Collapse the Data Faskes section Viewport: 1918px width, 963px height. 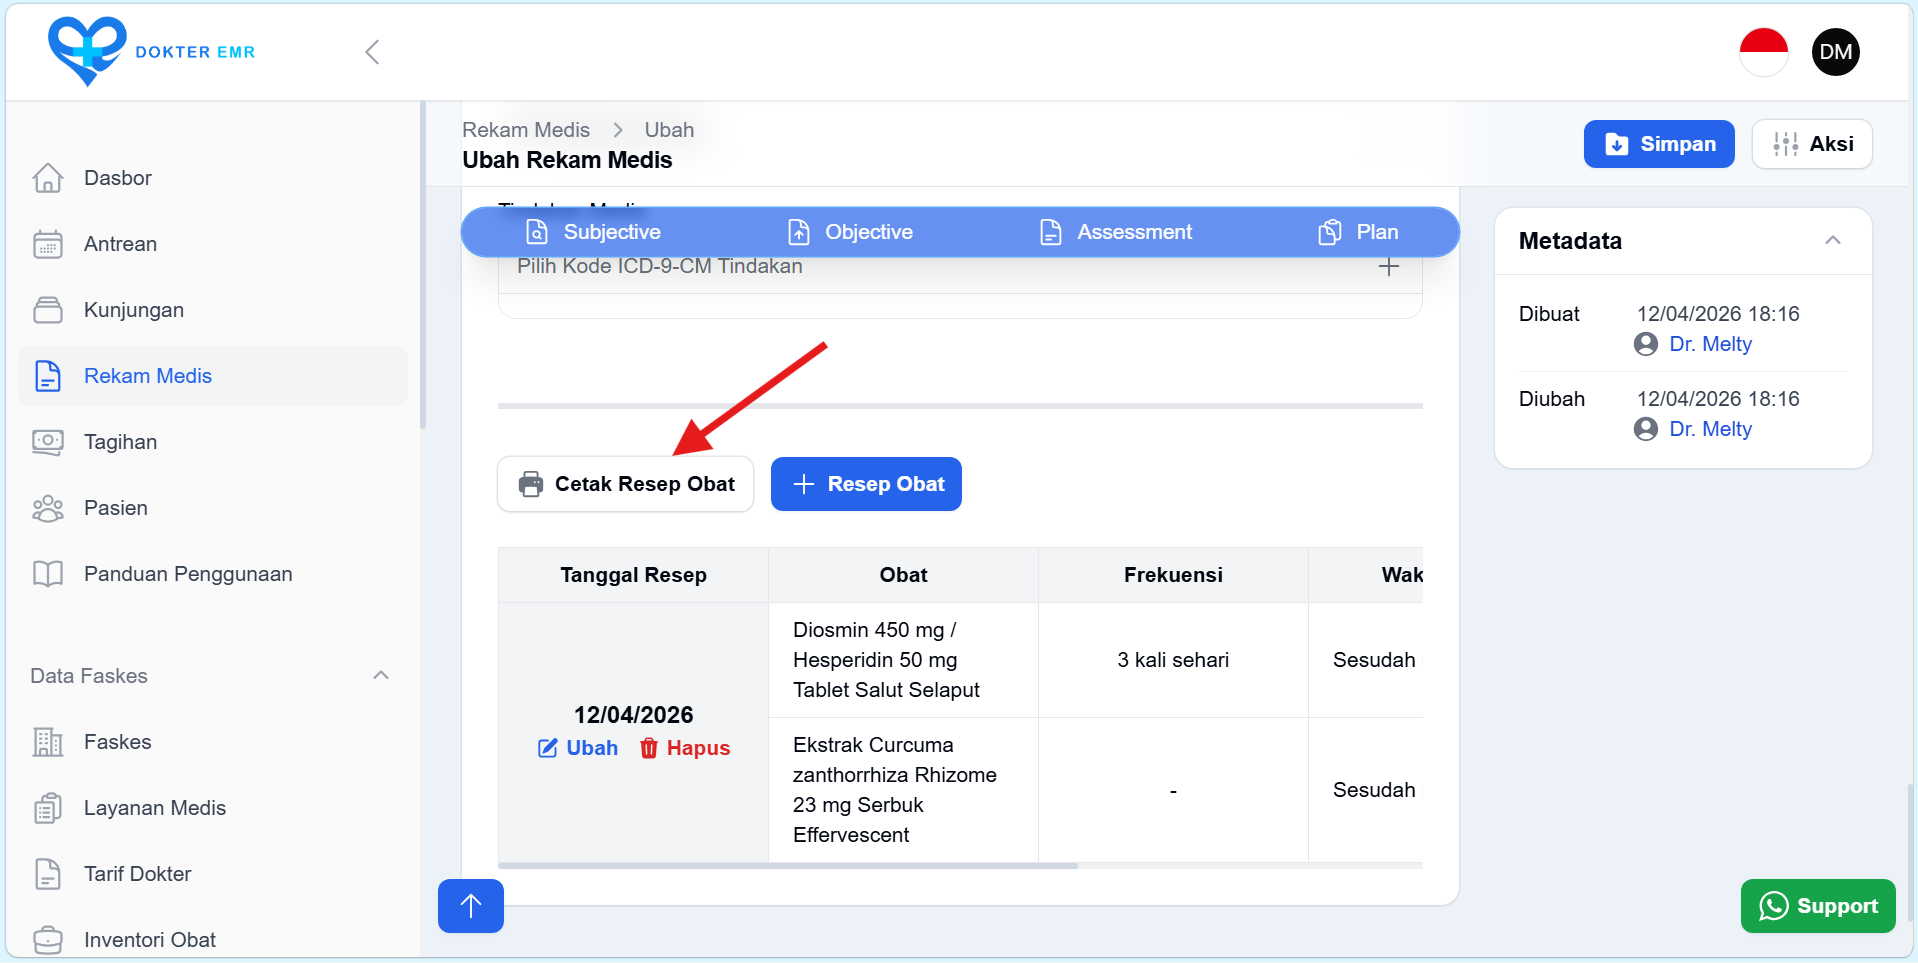[381, 676]
